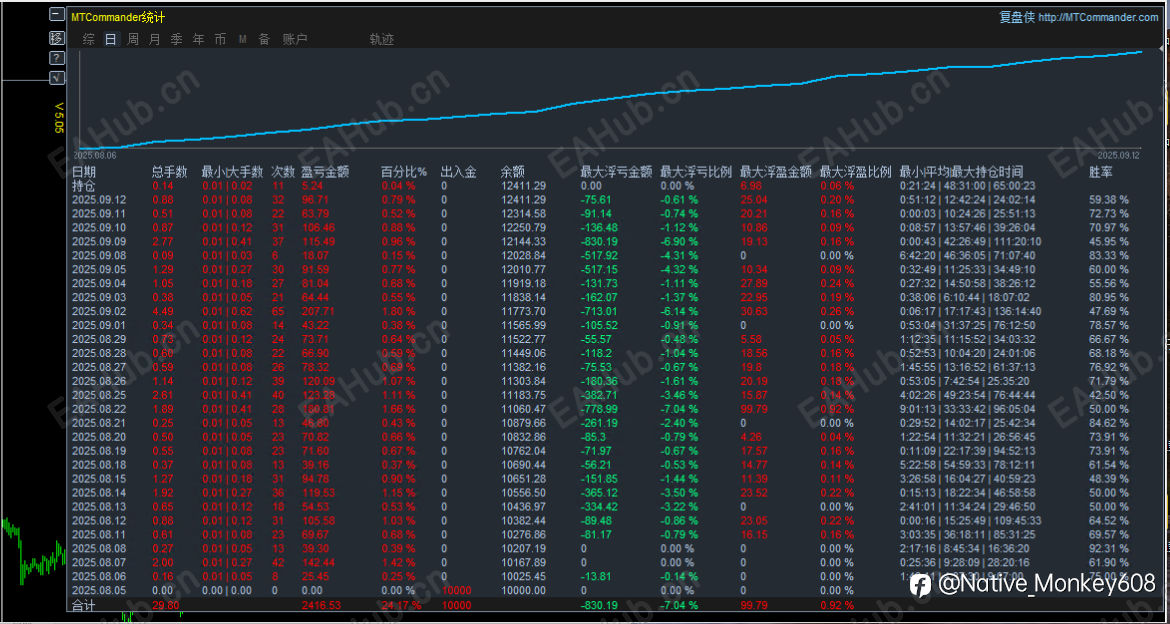Click the total profit 2416.53

320,605
